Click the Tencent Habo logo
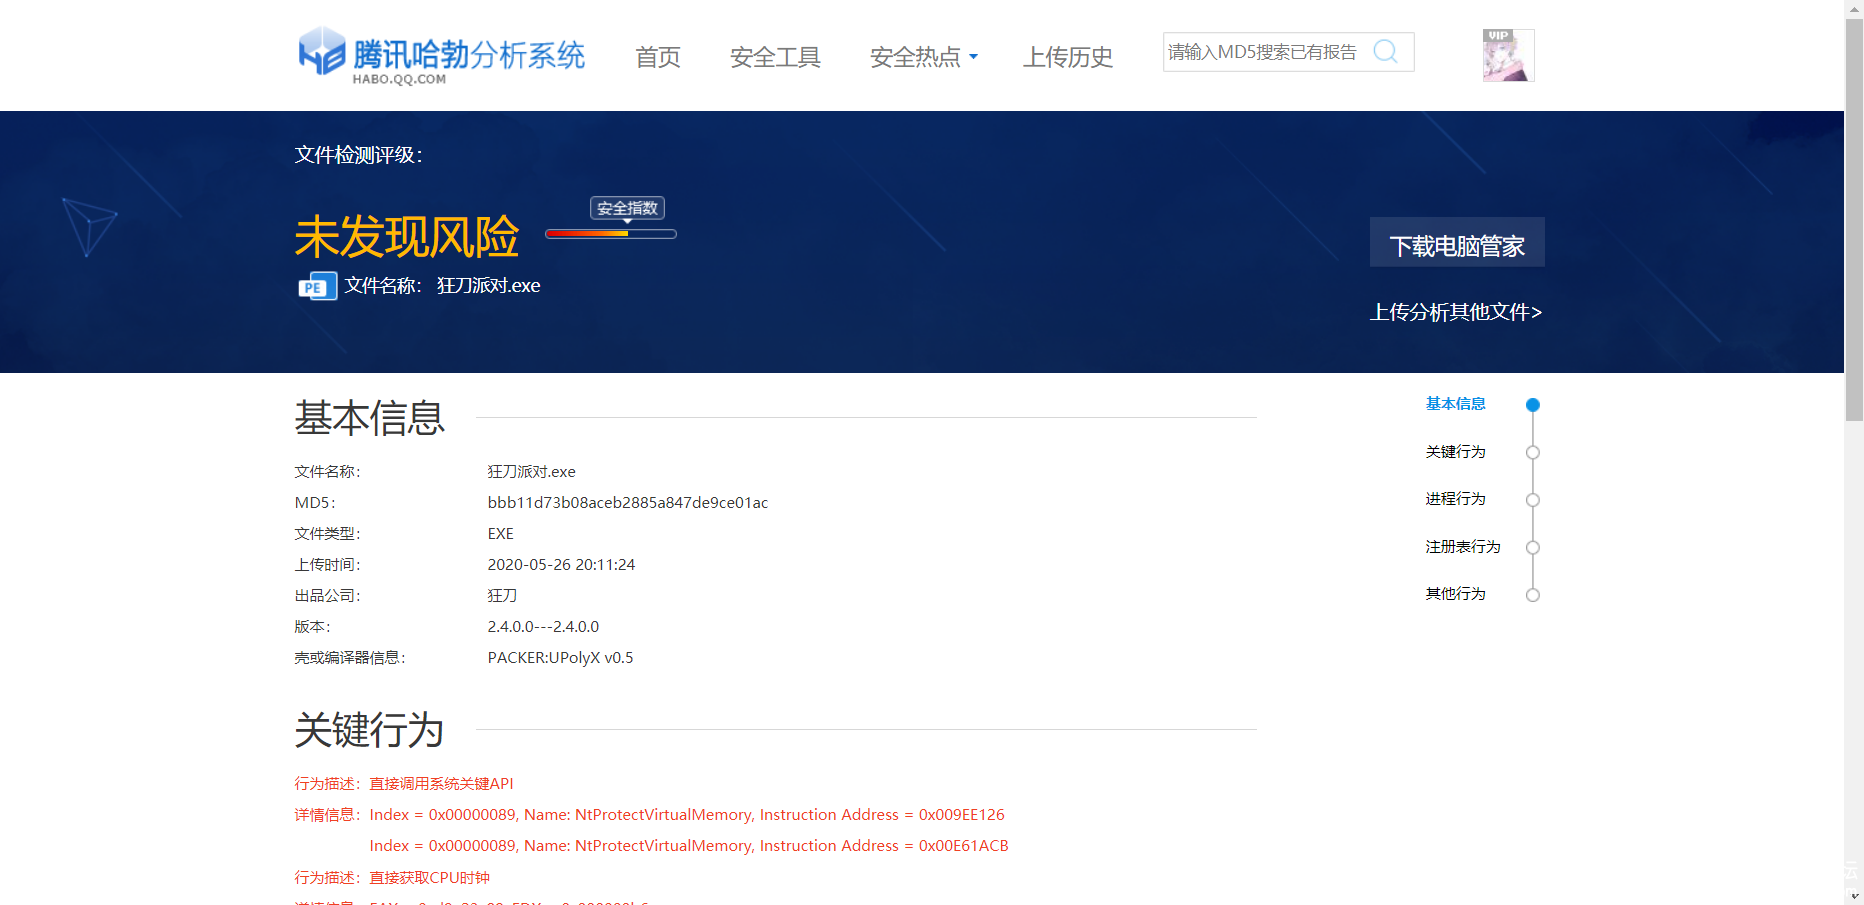1864x905 pixels. [x=441, y=56]
